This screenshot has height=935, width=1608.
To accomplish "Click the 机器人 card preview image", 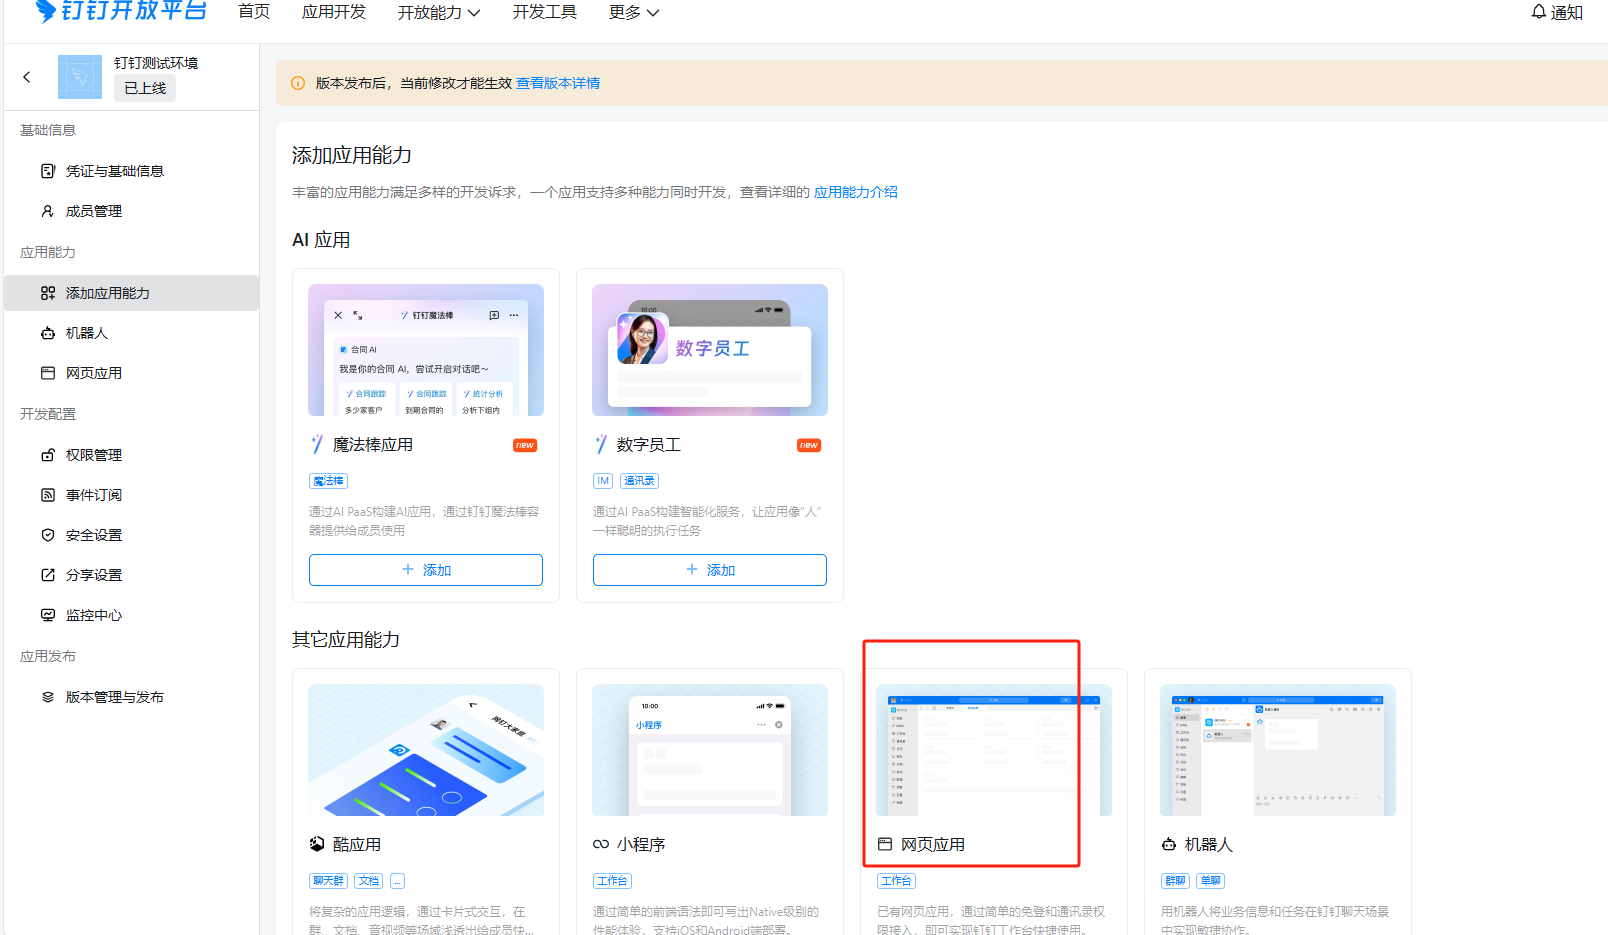I will tap(1278, 750).
